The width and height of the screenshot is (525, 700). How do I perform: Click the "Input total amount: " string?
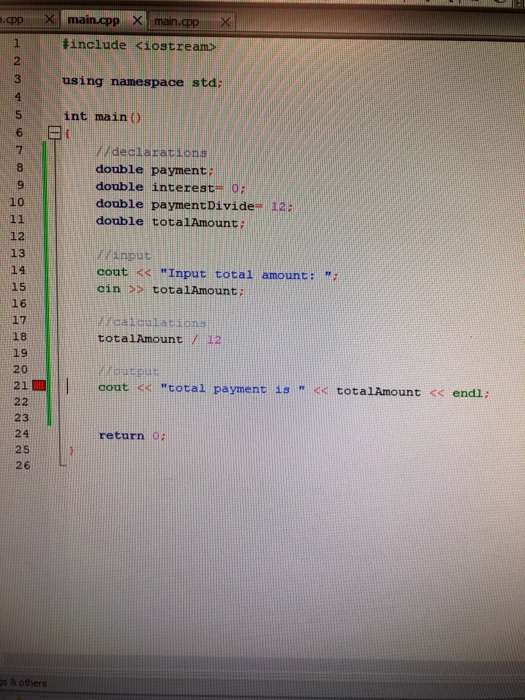pos(246,275)
